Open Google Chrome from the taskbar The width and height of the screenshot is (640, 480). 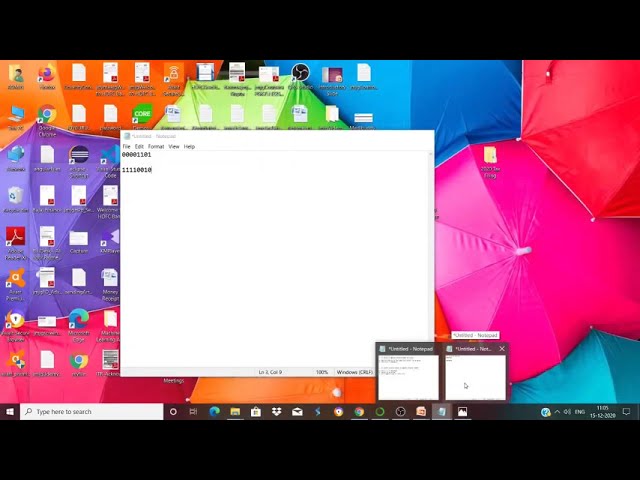tap(359, 412)
